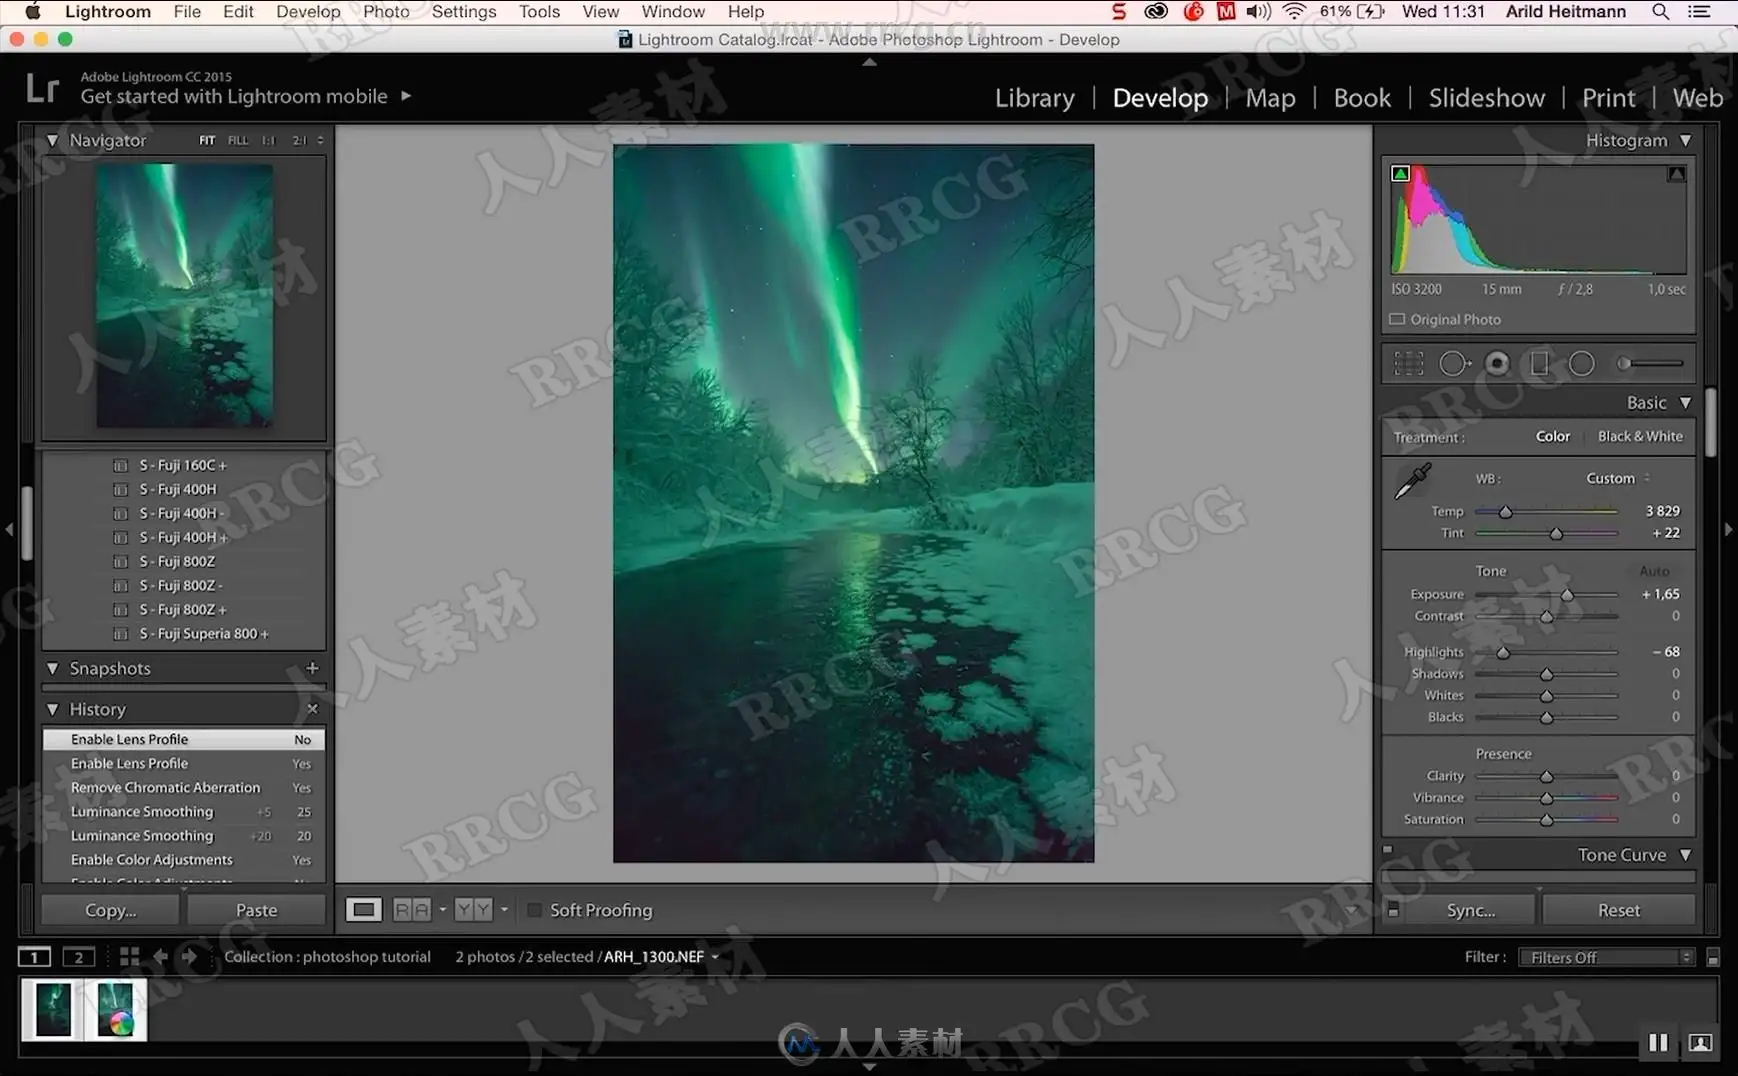Viewport: 1738px width, 1076px height.
Task: Select main window display 1 button
Action: [34, 957]
